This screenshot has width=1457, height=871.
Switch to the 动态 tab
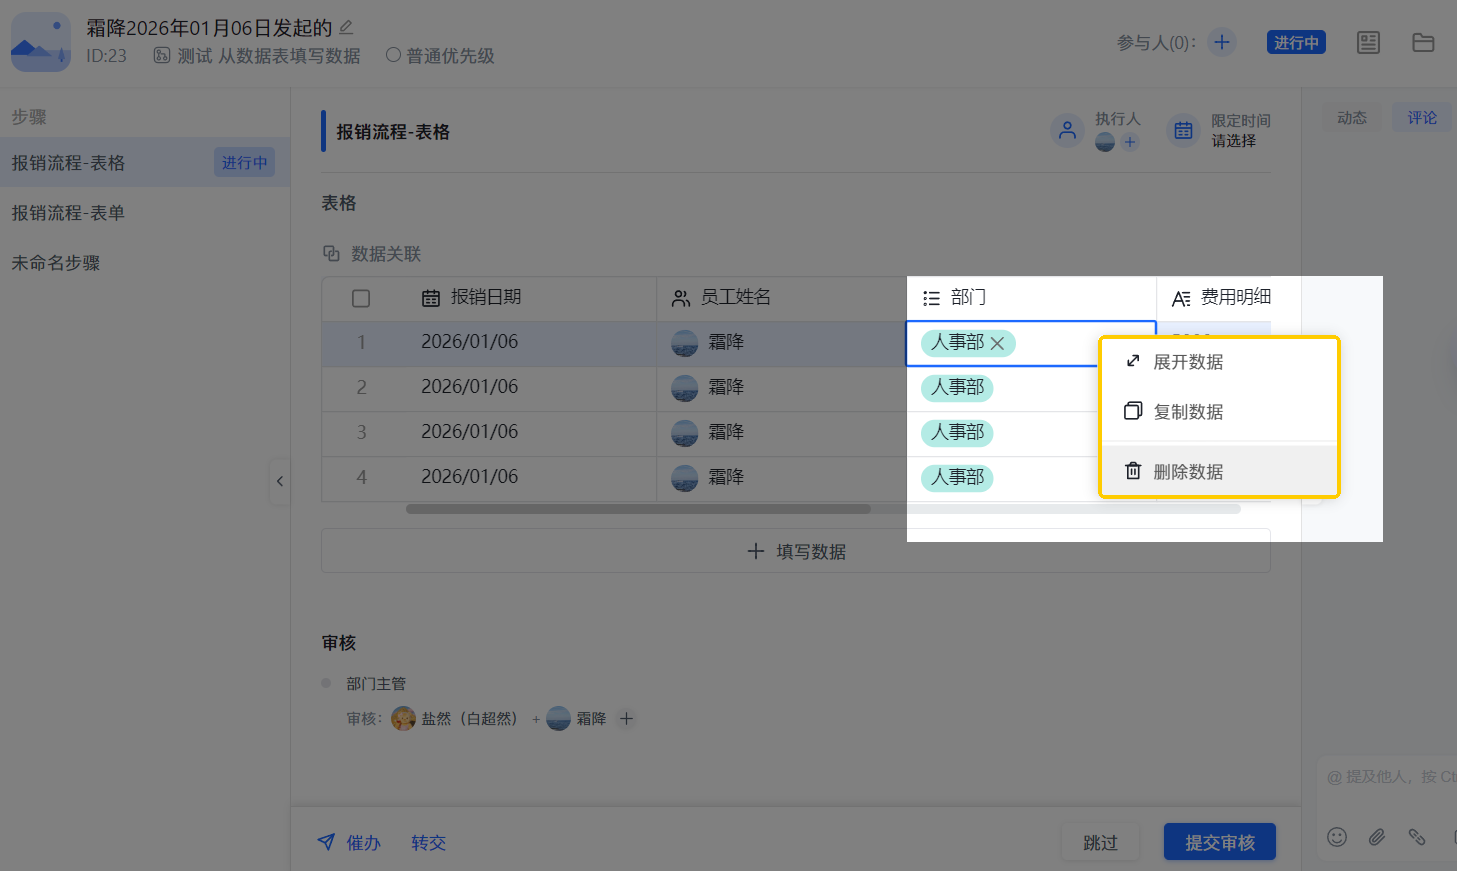1352,117
